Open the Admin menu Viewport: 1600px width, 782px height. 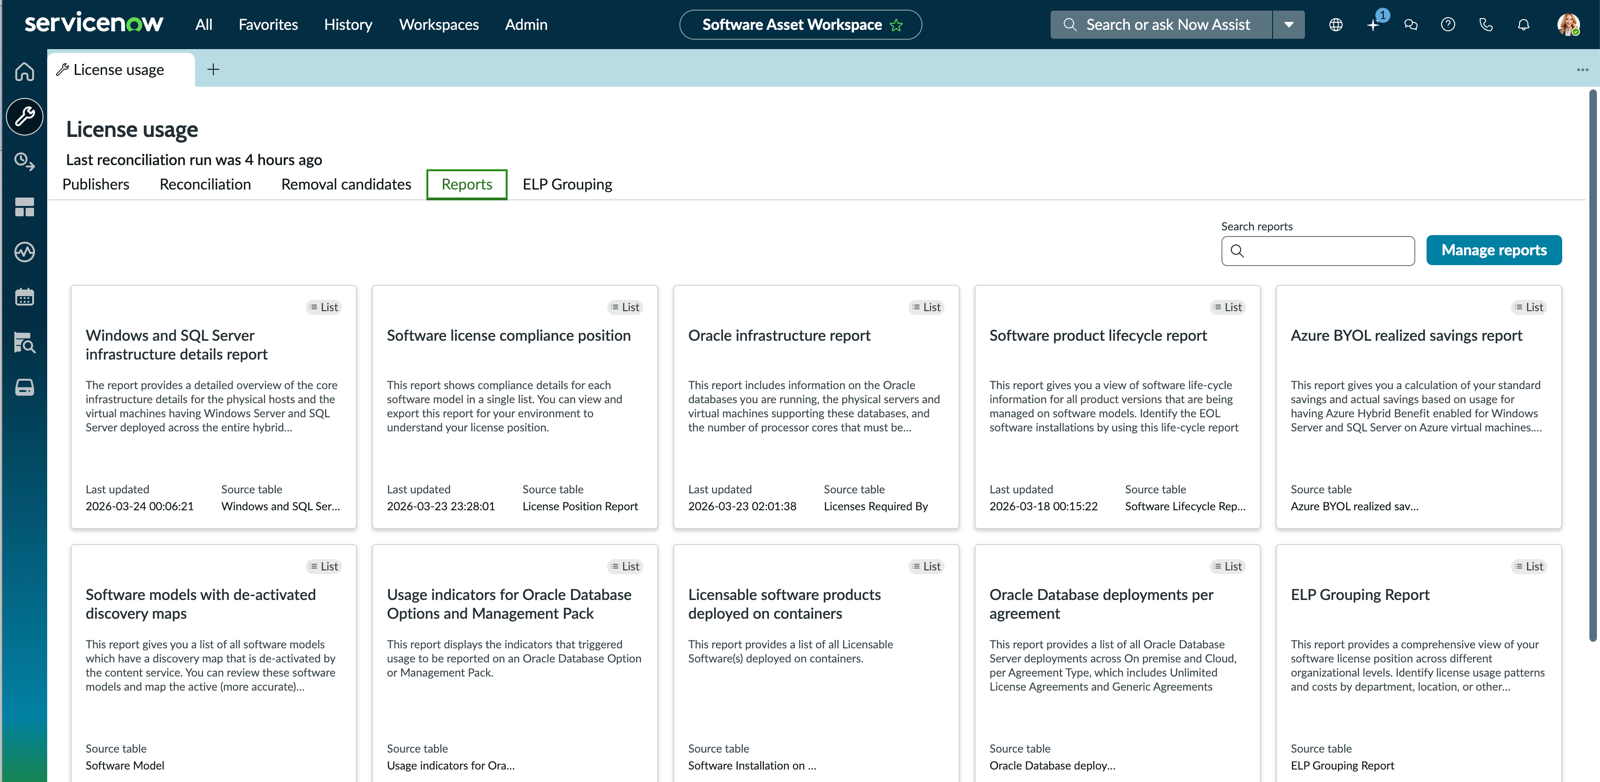point(526,24)
